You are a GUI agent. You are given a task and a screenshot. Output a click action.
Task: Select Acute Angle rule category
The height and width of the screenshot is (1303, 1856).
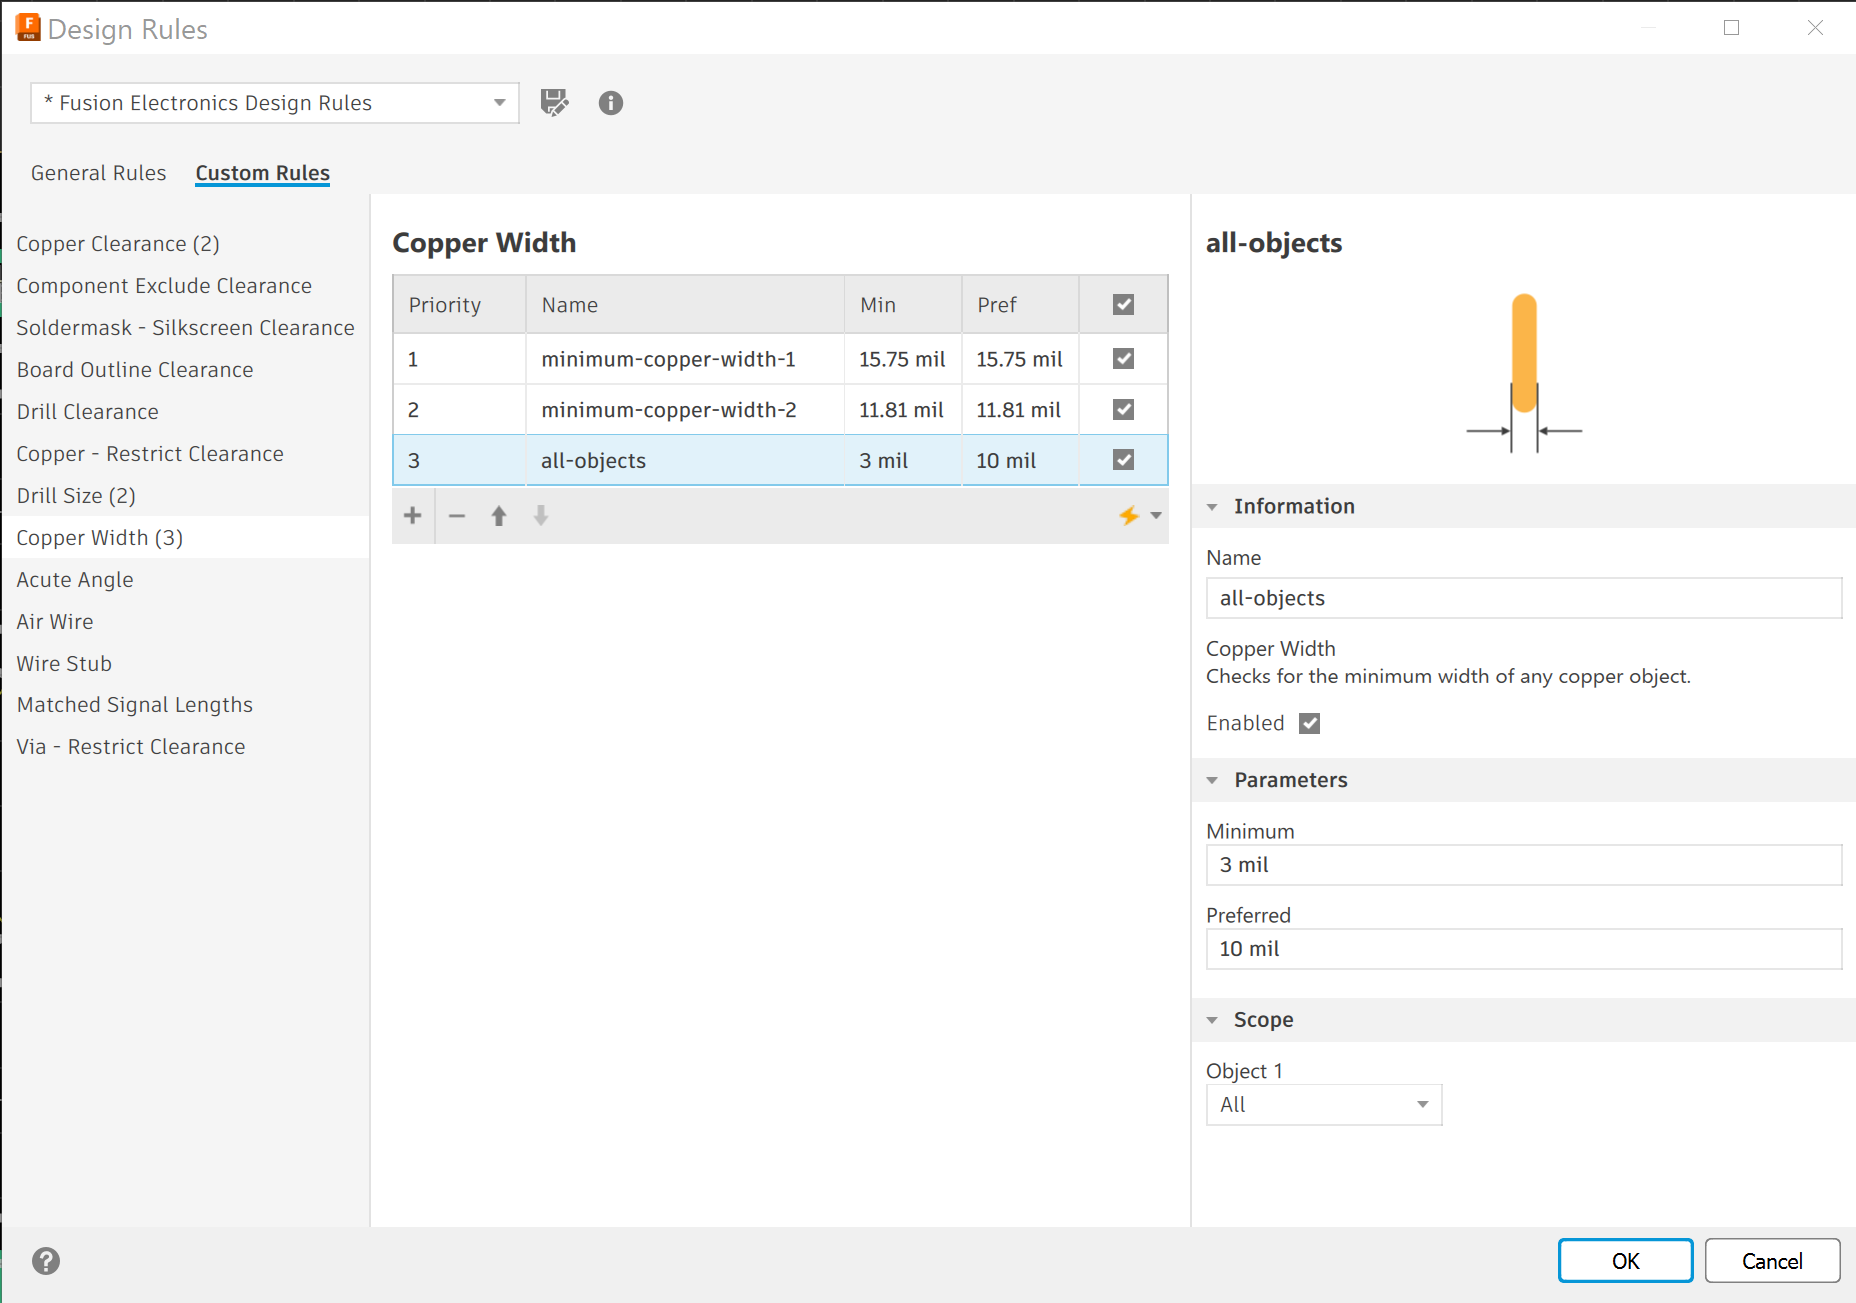75,580
